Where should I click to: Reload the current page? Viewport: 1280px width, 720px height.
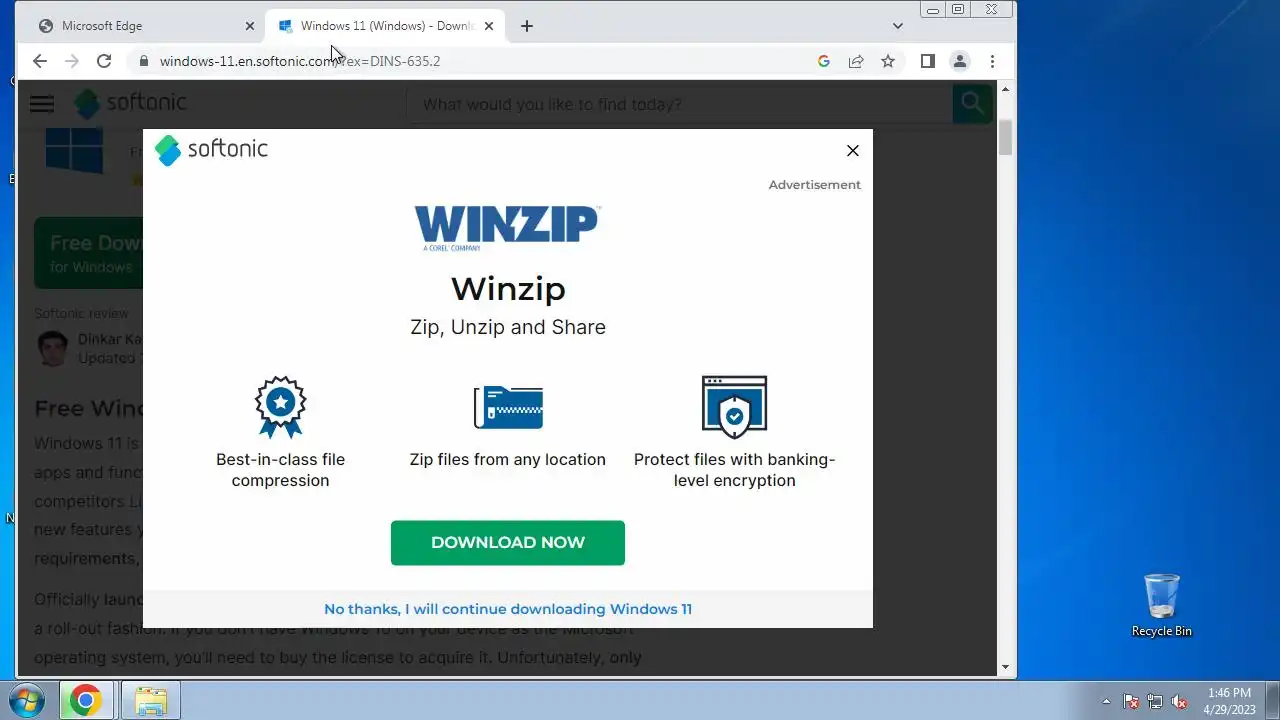[x=103, y=61]
